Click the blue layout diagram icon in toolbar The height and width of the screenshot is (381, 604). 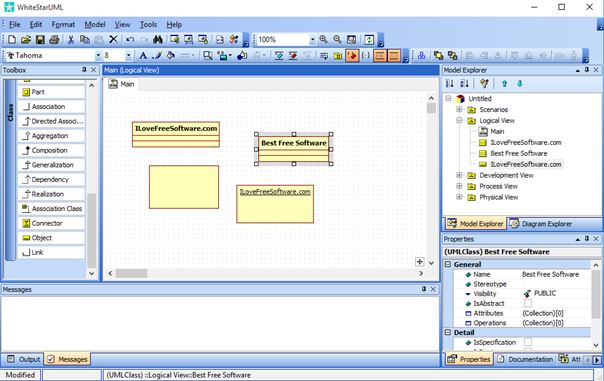pyautogui.click(x=421, y=55)
